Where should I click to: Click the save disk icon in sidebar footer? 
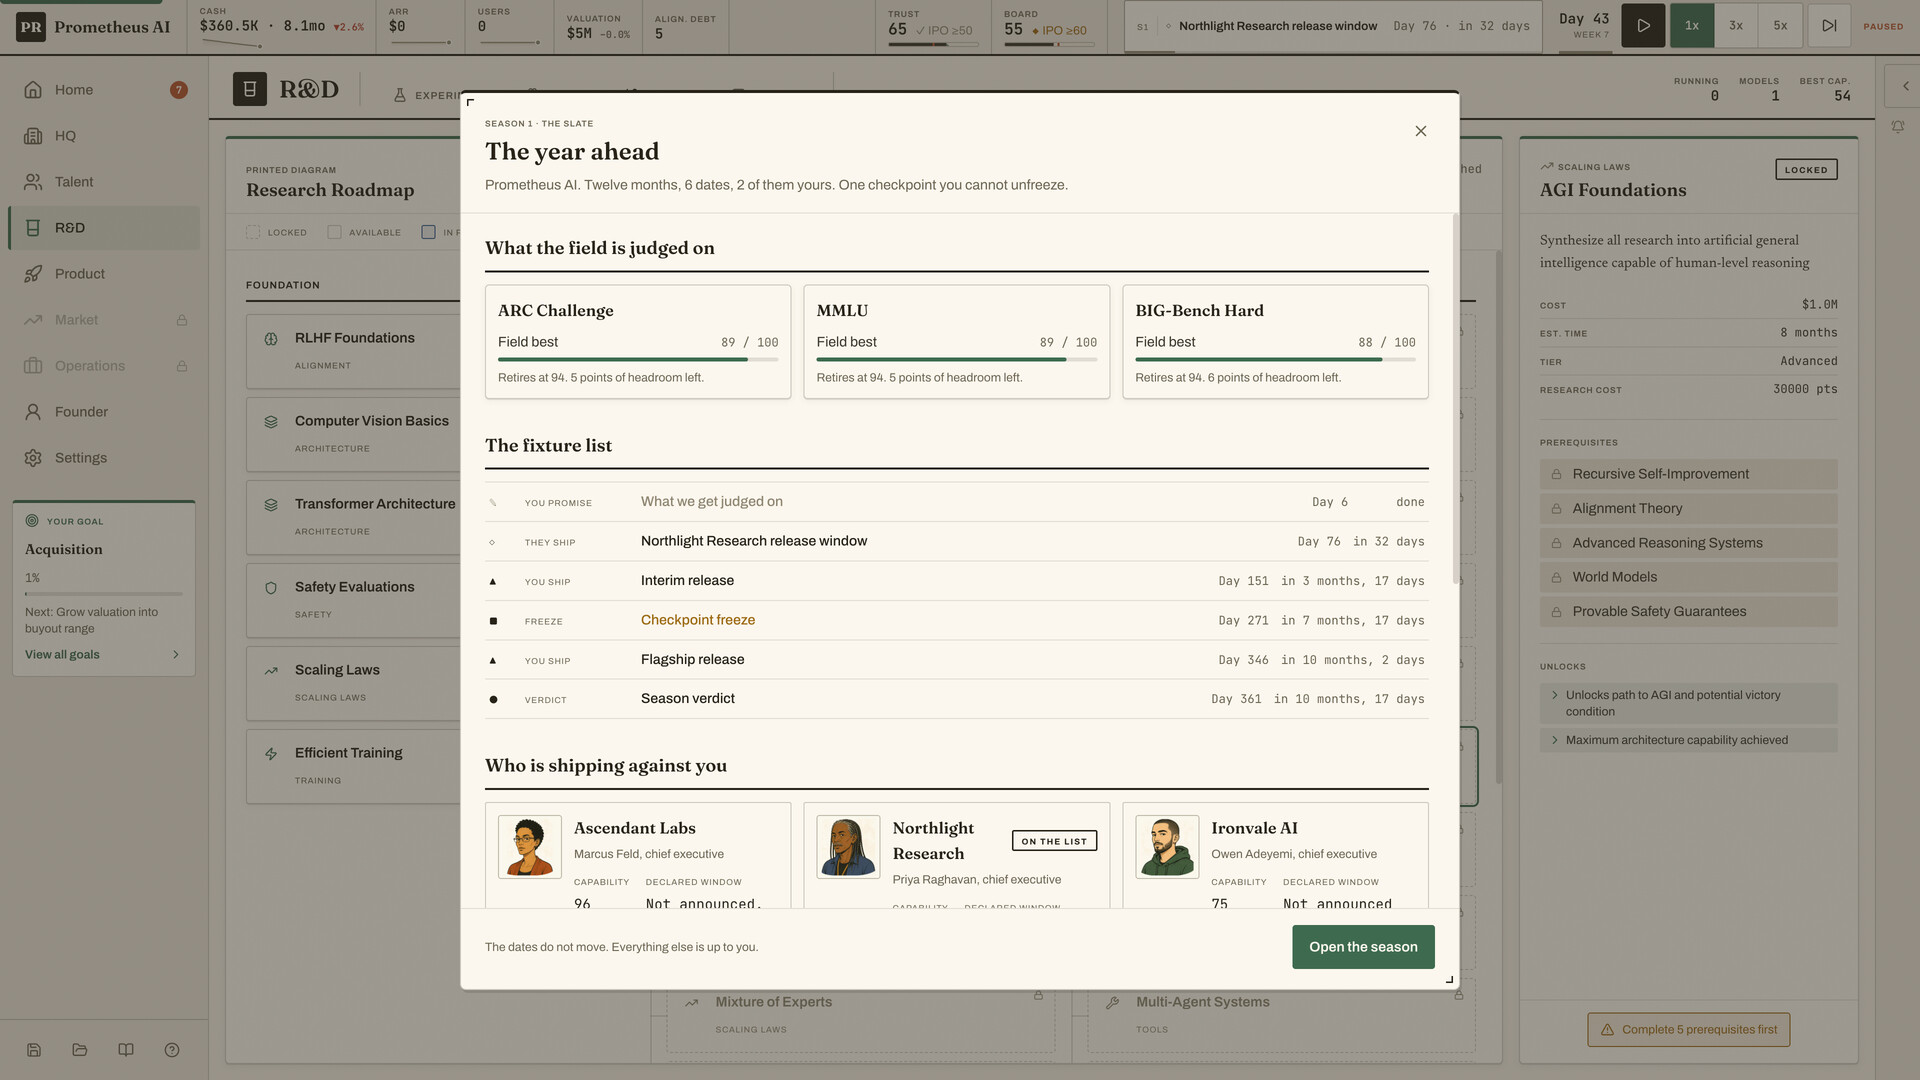34,1050
